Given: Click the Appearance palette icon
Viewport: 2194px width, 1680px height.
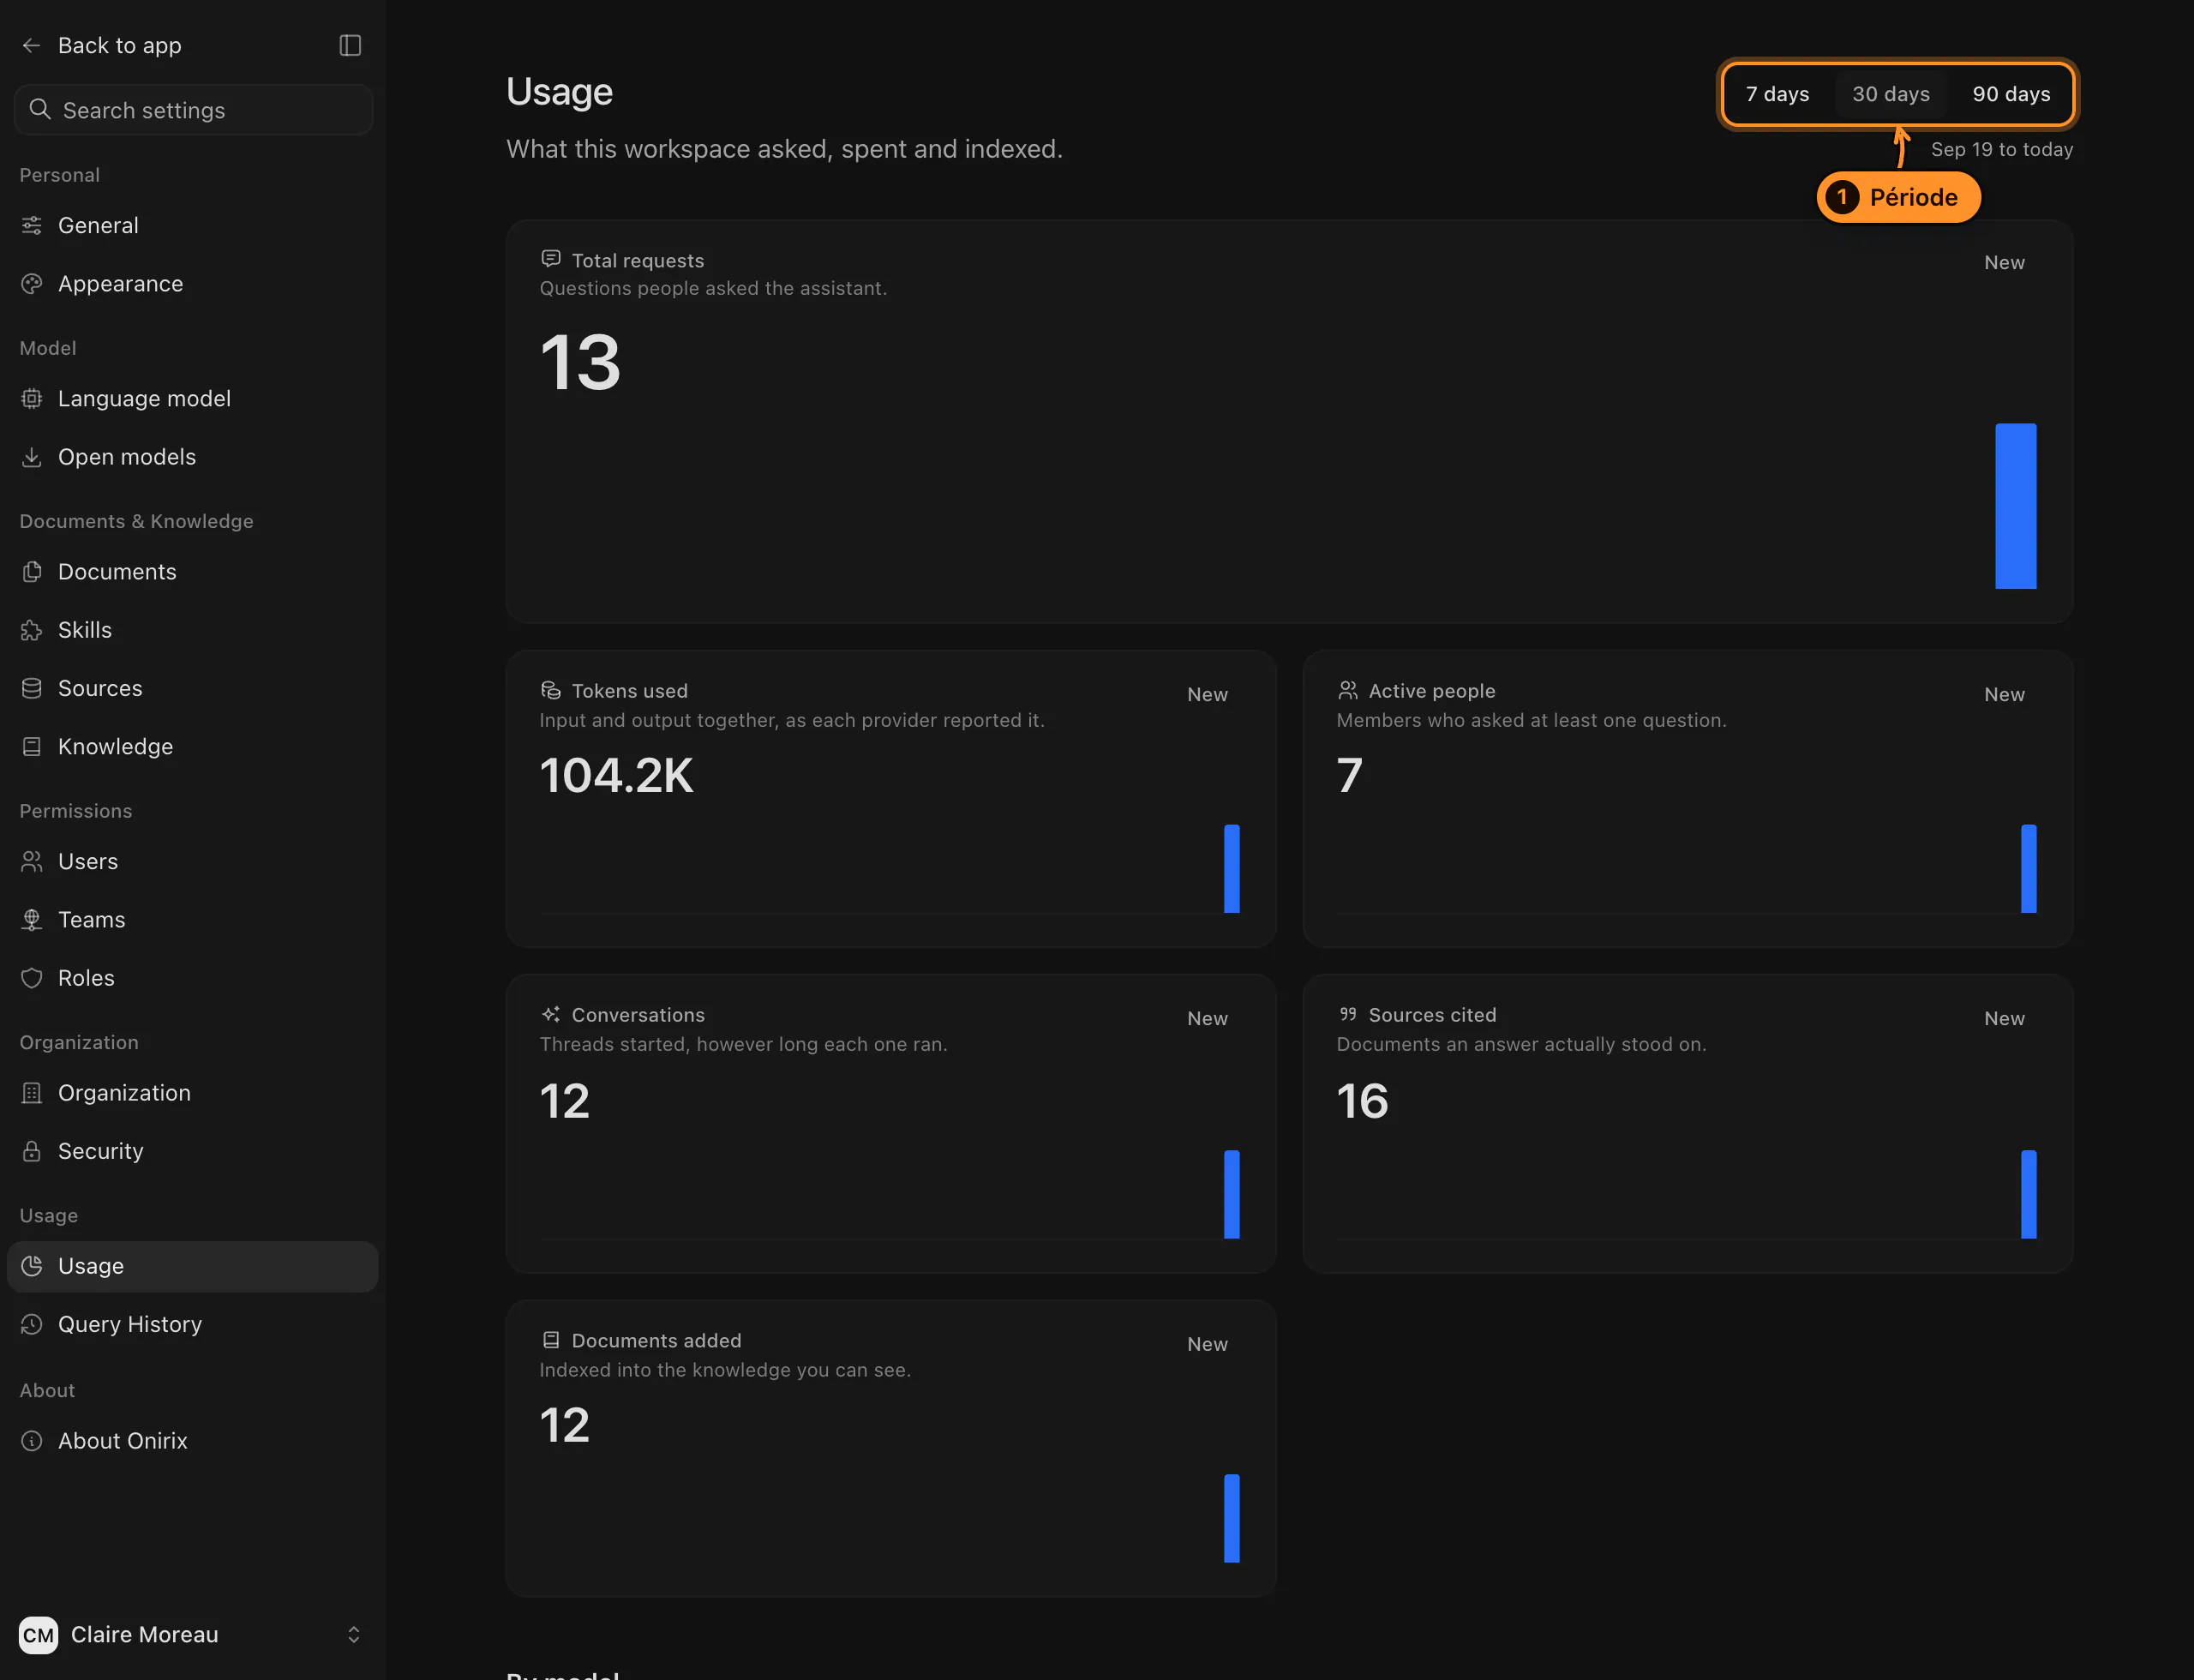Looking at the screenshot, I should 32,284.
